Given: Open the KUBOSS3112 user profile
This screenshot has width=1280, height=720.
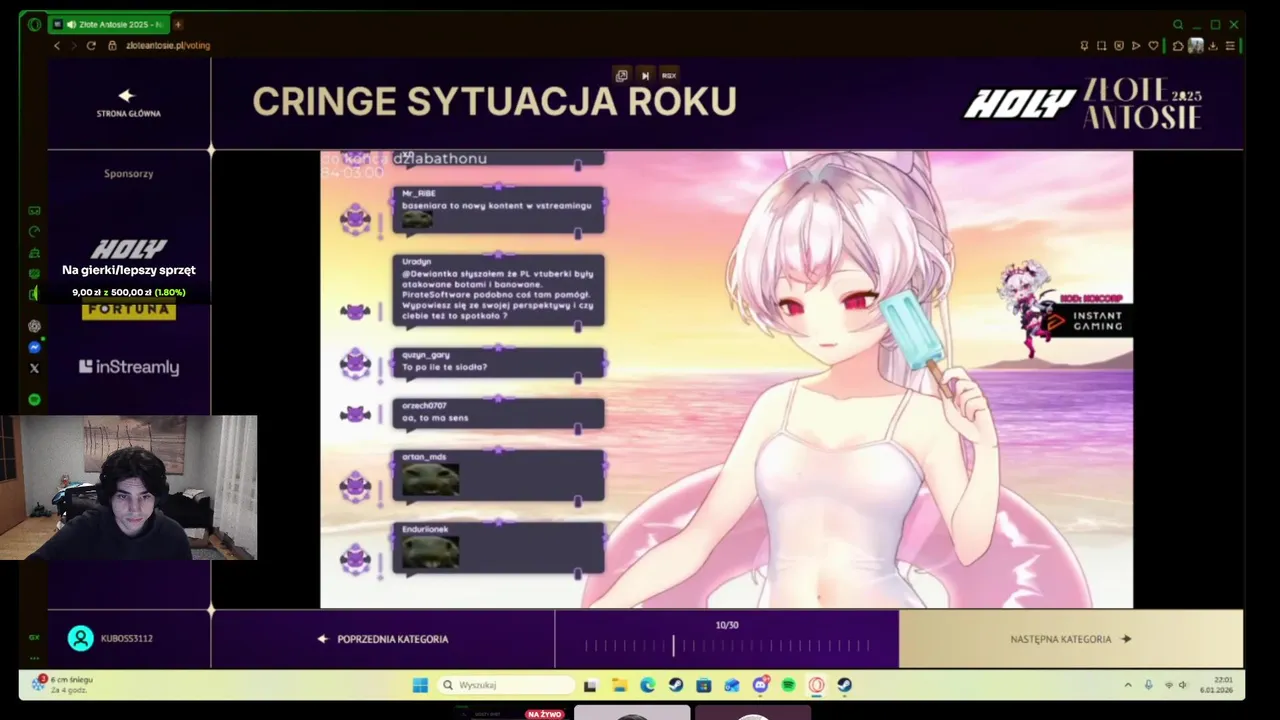Looking at the screenshot, I should 110,638.
